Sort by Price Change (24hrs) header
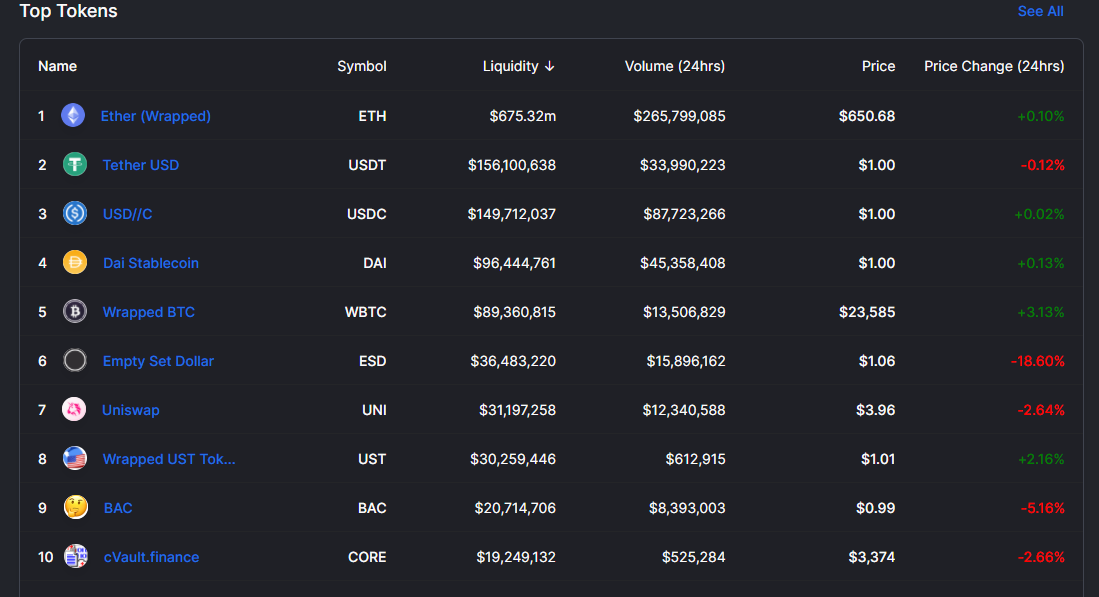 [x=994, y=66]
